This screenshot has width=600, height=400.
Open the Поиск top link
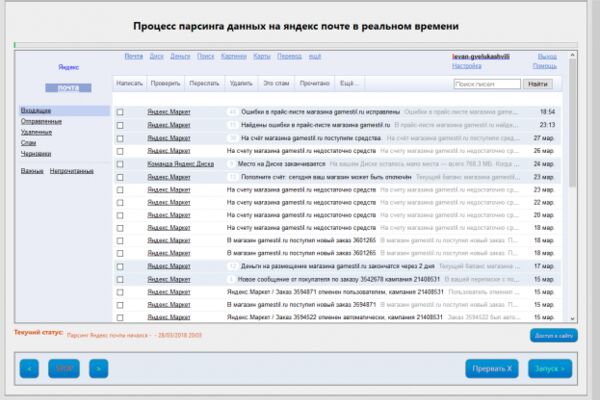tap(205, 56)
